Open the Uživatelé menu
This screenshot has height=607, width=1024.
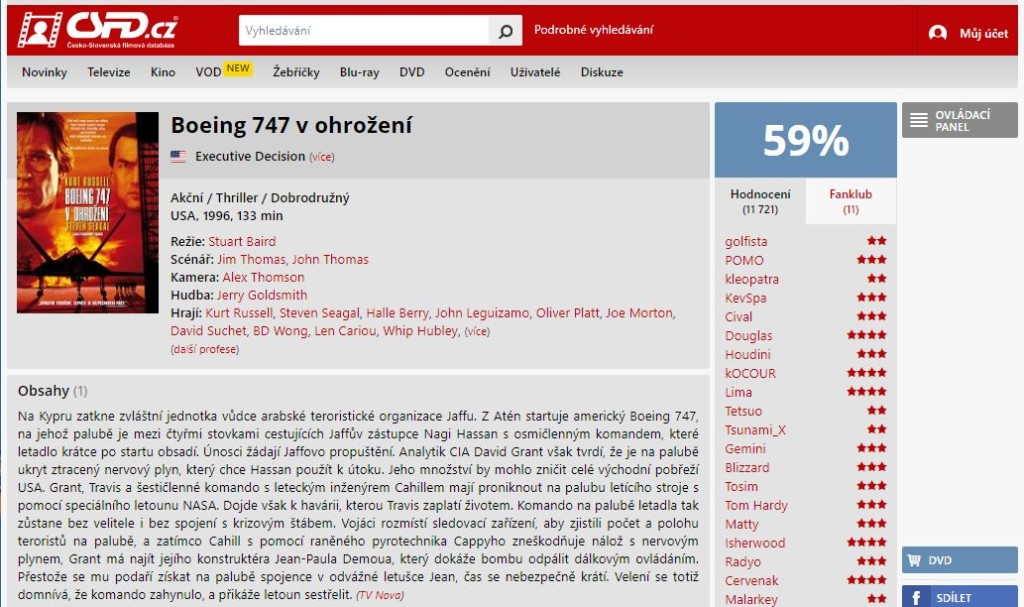(535, 72)
